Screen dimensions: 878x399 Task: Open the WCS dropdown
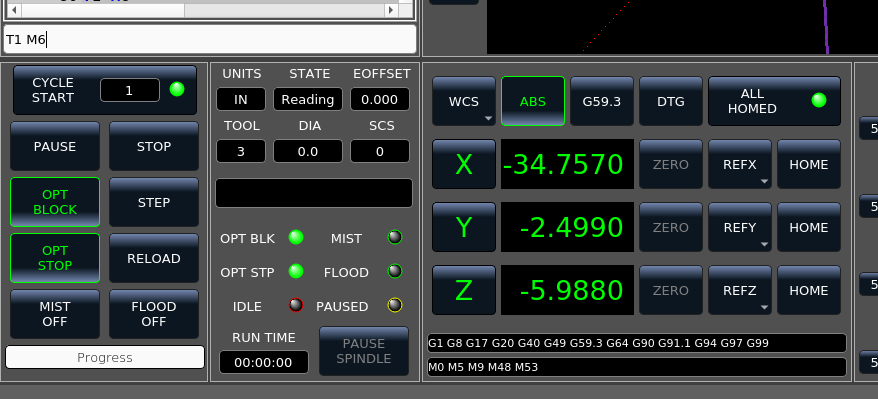click(x=464, y=101)
